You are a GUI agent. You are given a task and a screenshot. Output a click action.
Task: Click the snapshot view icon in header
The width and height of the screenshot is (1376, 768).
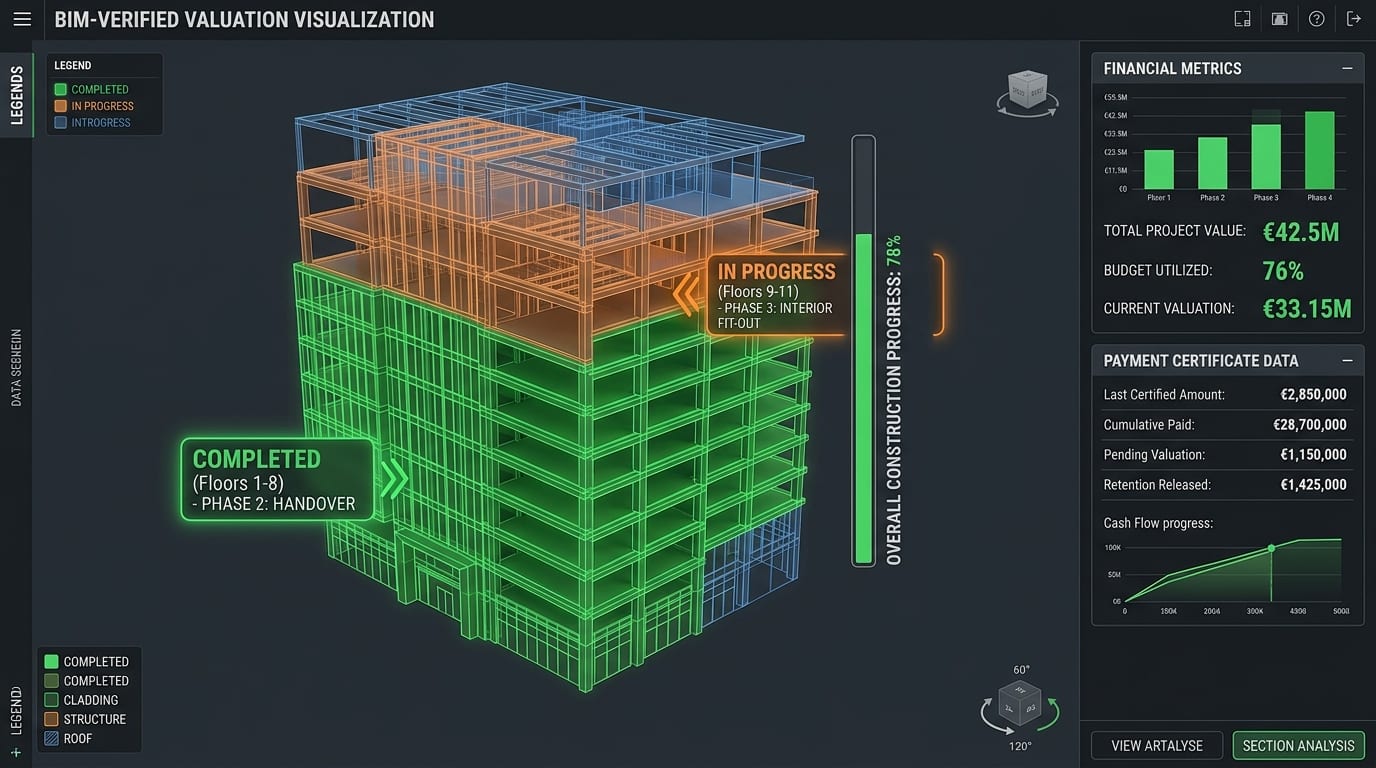[1279, 19]
